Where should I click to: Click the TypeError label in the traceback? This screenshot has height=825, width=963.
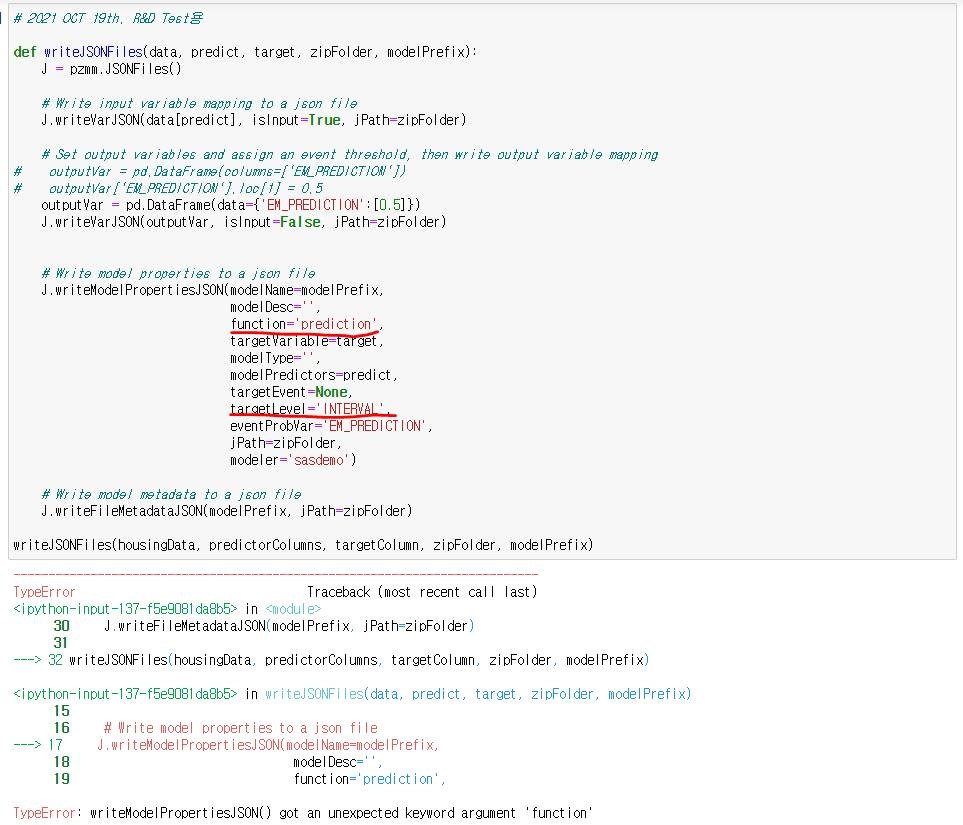tap(41, 591)
